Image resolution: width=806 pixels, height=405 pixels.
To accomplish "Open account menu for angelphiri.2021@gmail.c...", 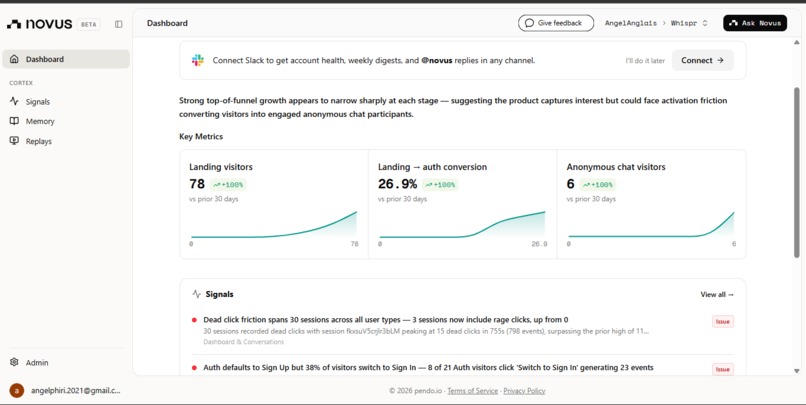I will [66, 391].
